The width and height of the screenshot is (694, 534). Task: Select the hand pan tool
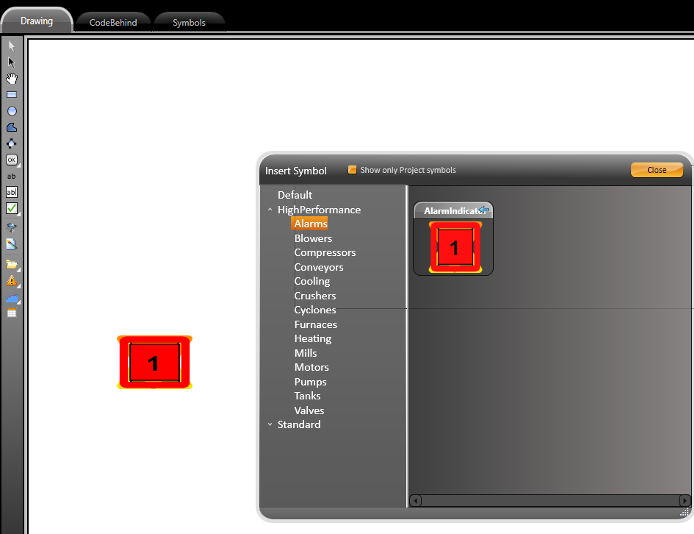coord(12,78)
